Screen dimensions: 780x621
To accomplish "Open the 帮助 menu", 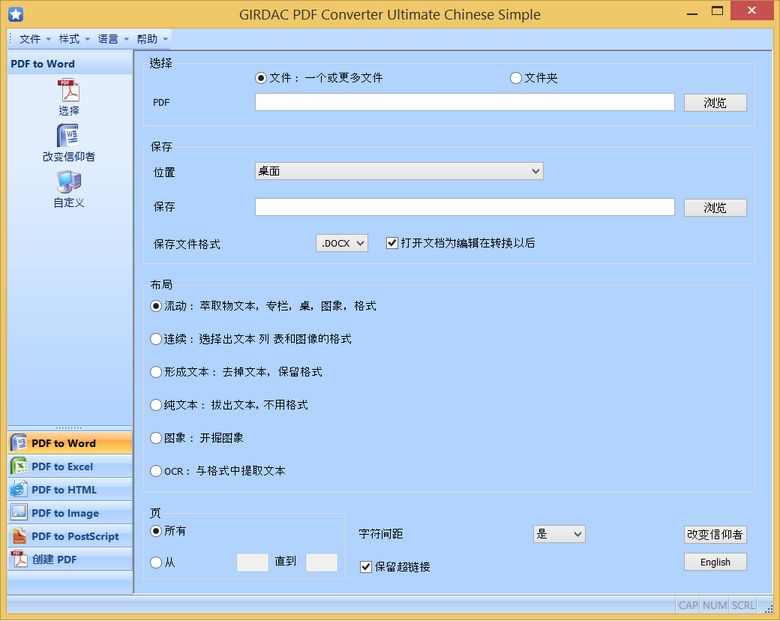I will [152, 39].
